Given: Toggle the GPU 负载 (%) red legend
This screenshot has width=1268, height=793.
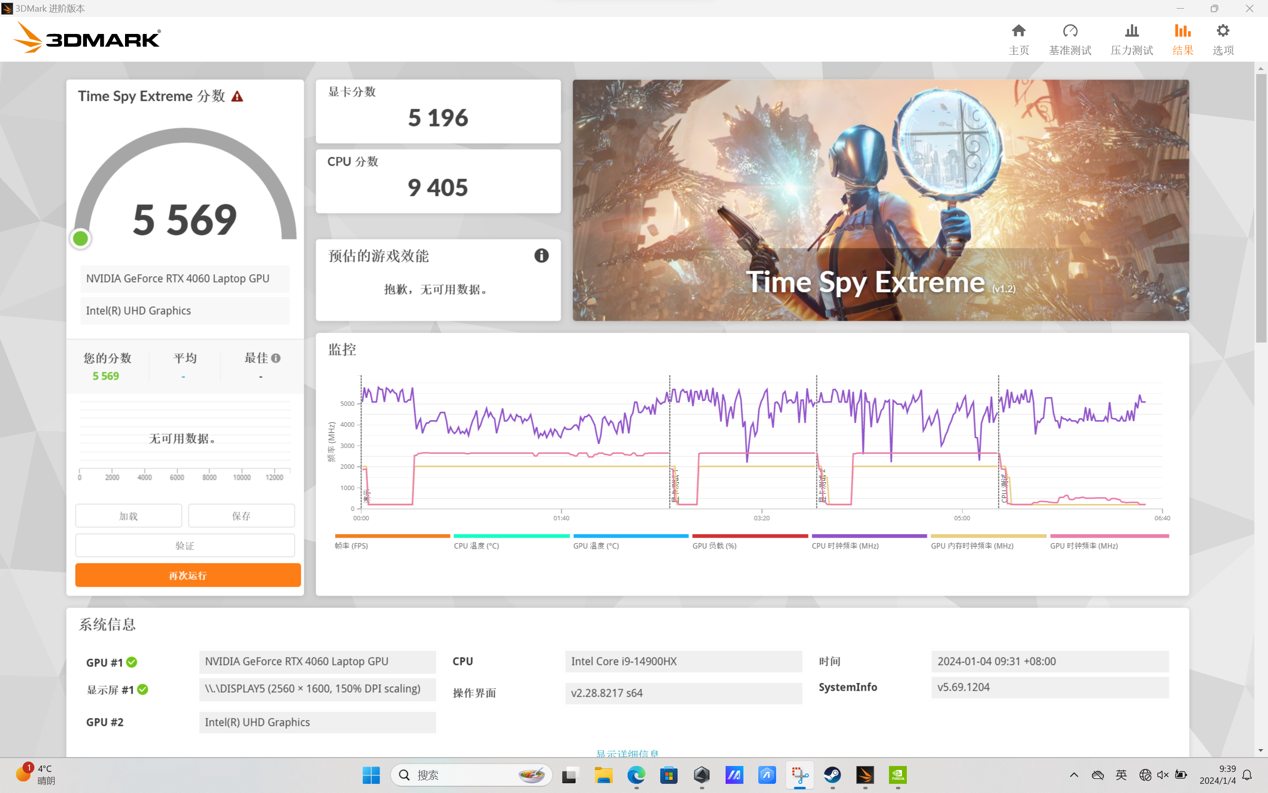Looking at the screenshot, I should click(749, 537).
